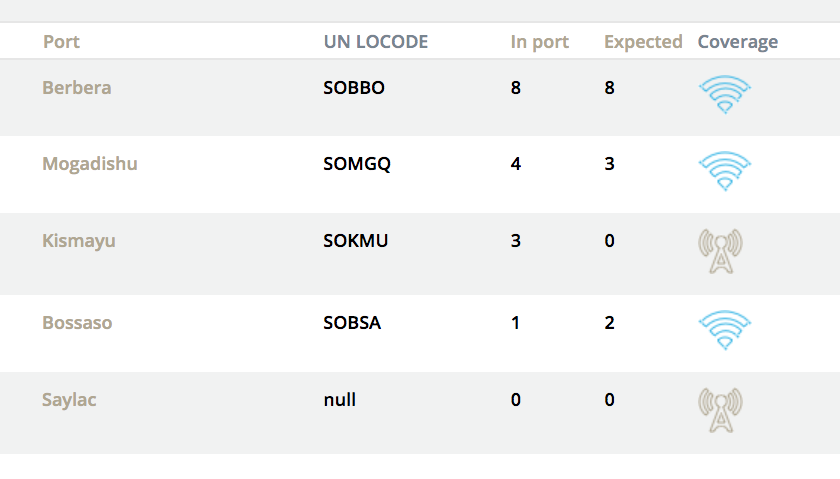
Task: Open the Bossaso port link
Action: [x=77, y=323]
